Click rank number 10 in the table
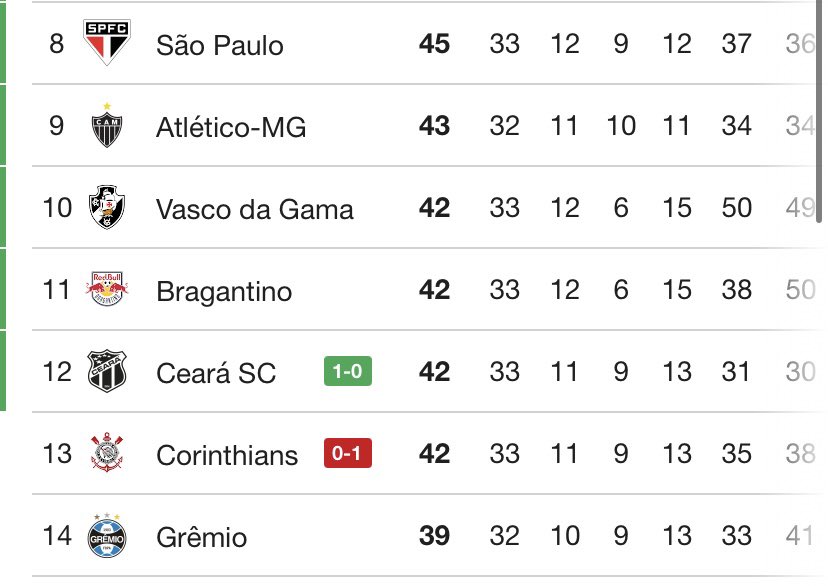Viewport: 828px width, 586px height. [x=57, y=208]
